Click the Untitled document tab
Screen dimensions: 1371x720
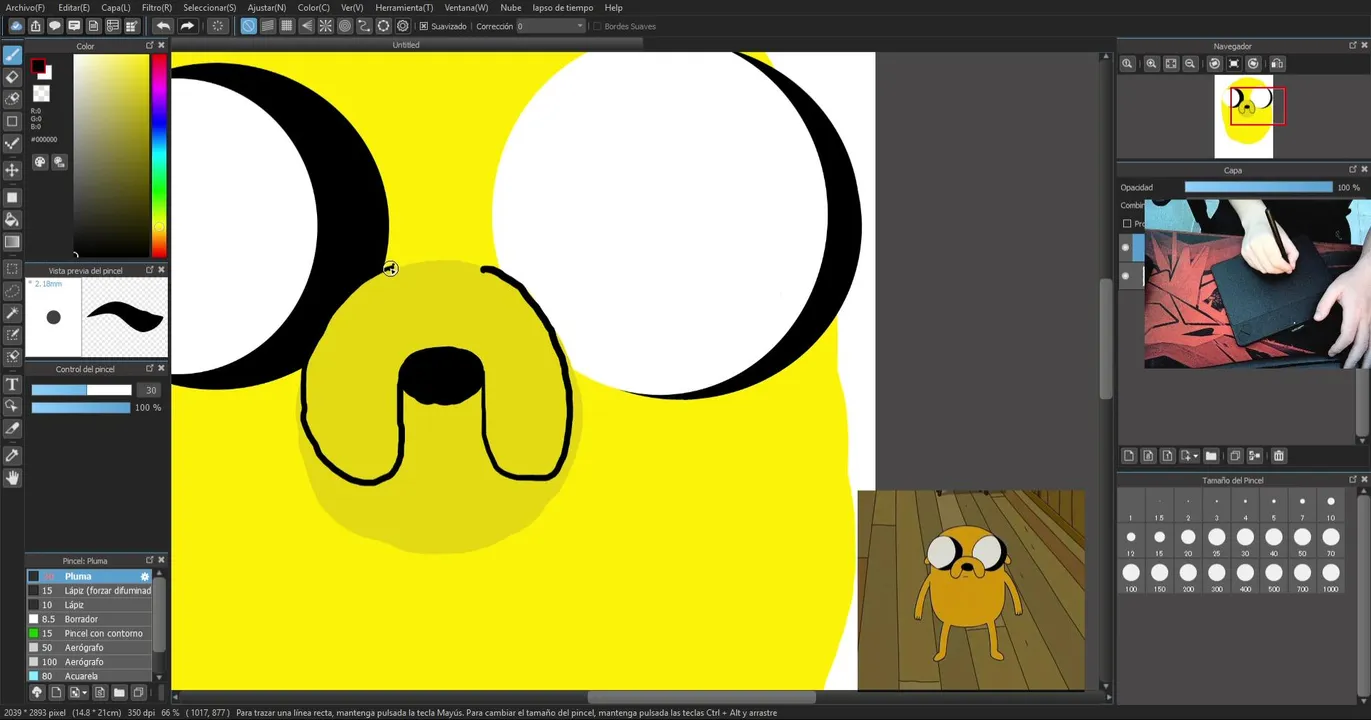point(406,45)
